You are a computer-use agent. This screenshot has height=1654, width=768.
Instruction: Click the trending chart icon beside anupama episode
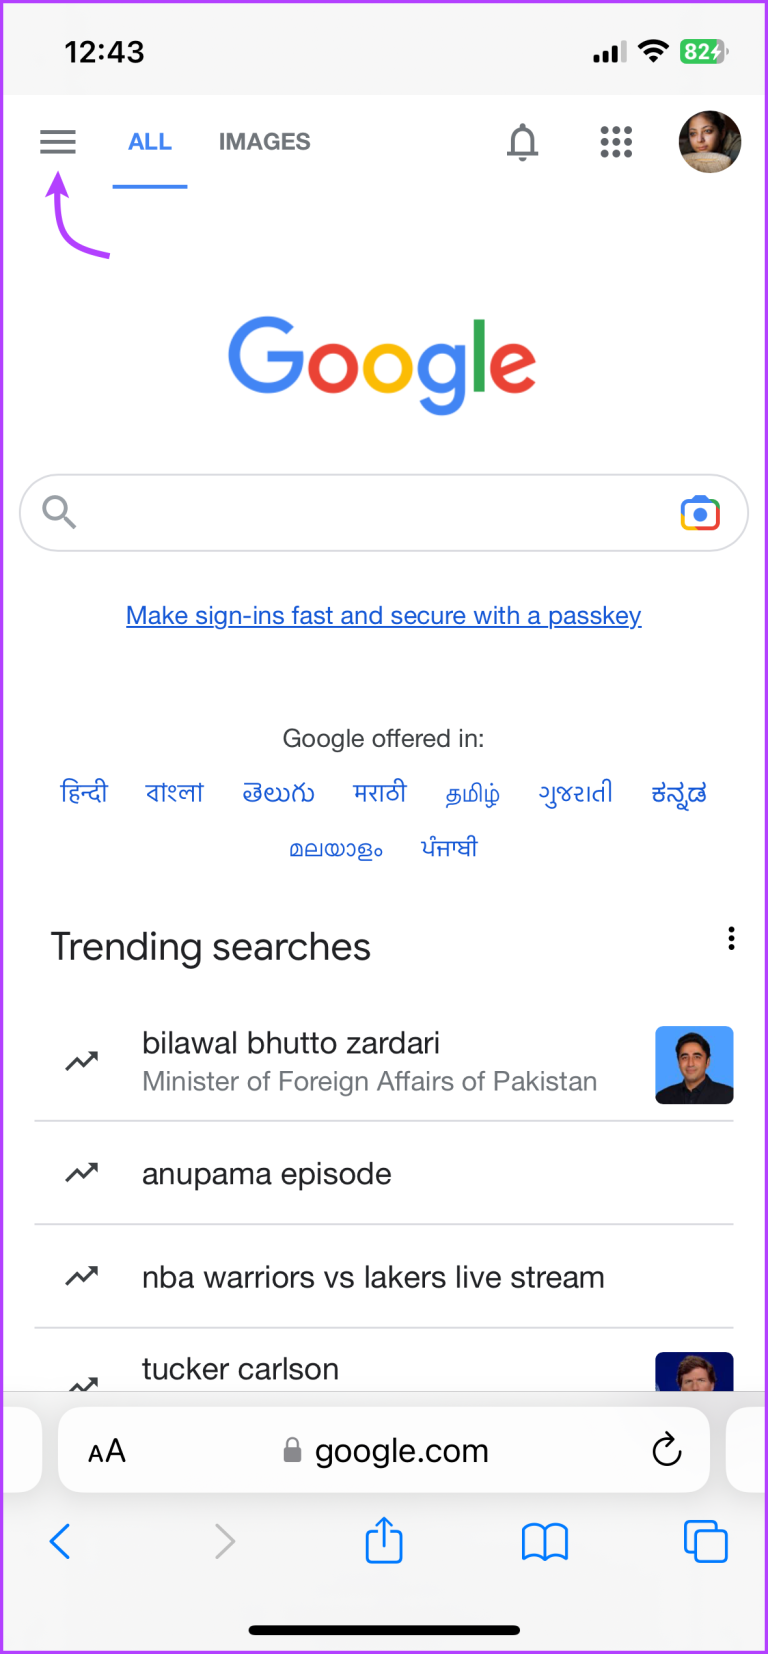pos(81,1173)
